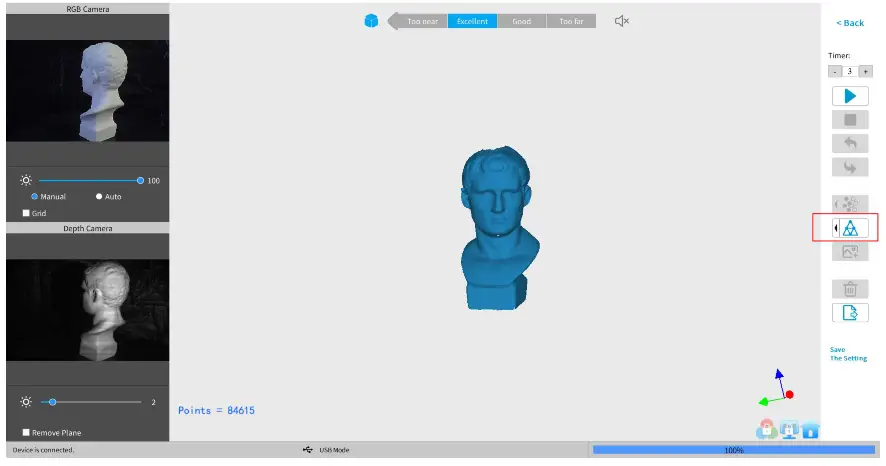Enable the Remove Plane checkbox

point(26,432)
